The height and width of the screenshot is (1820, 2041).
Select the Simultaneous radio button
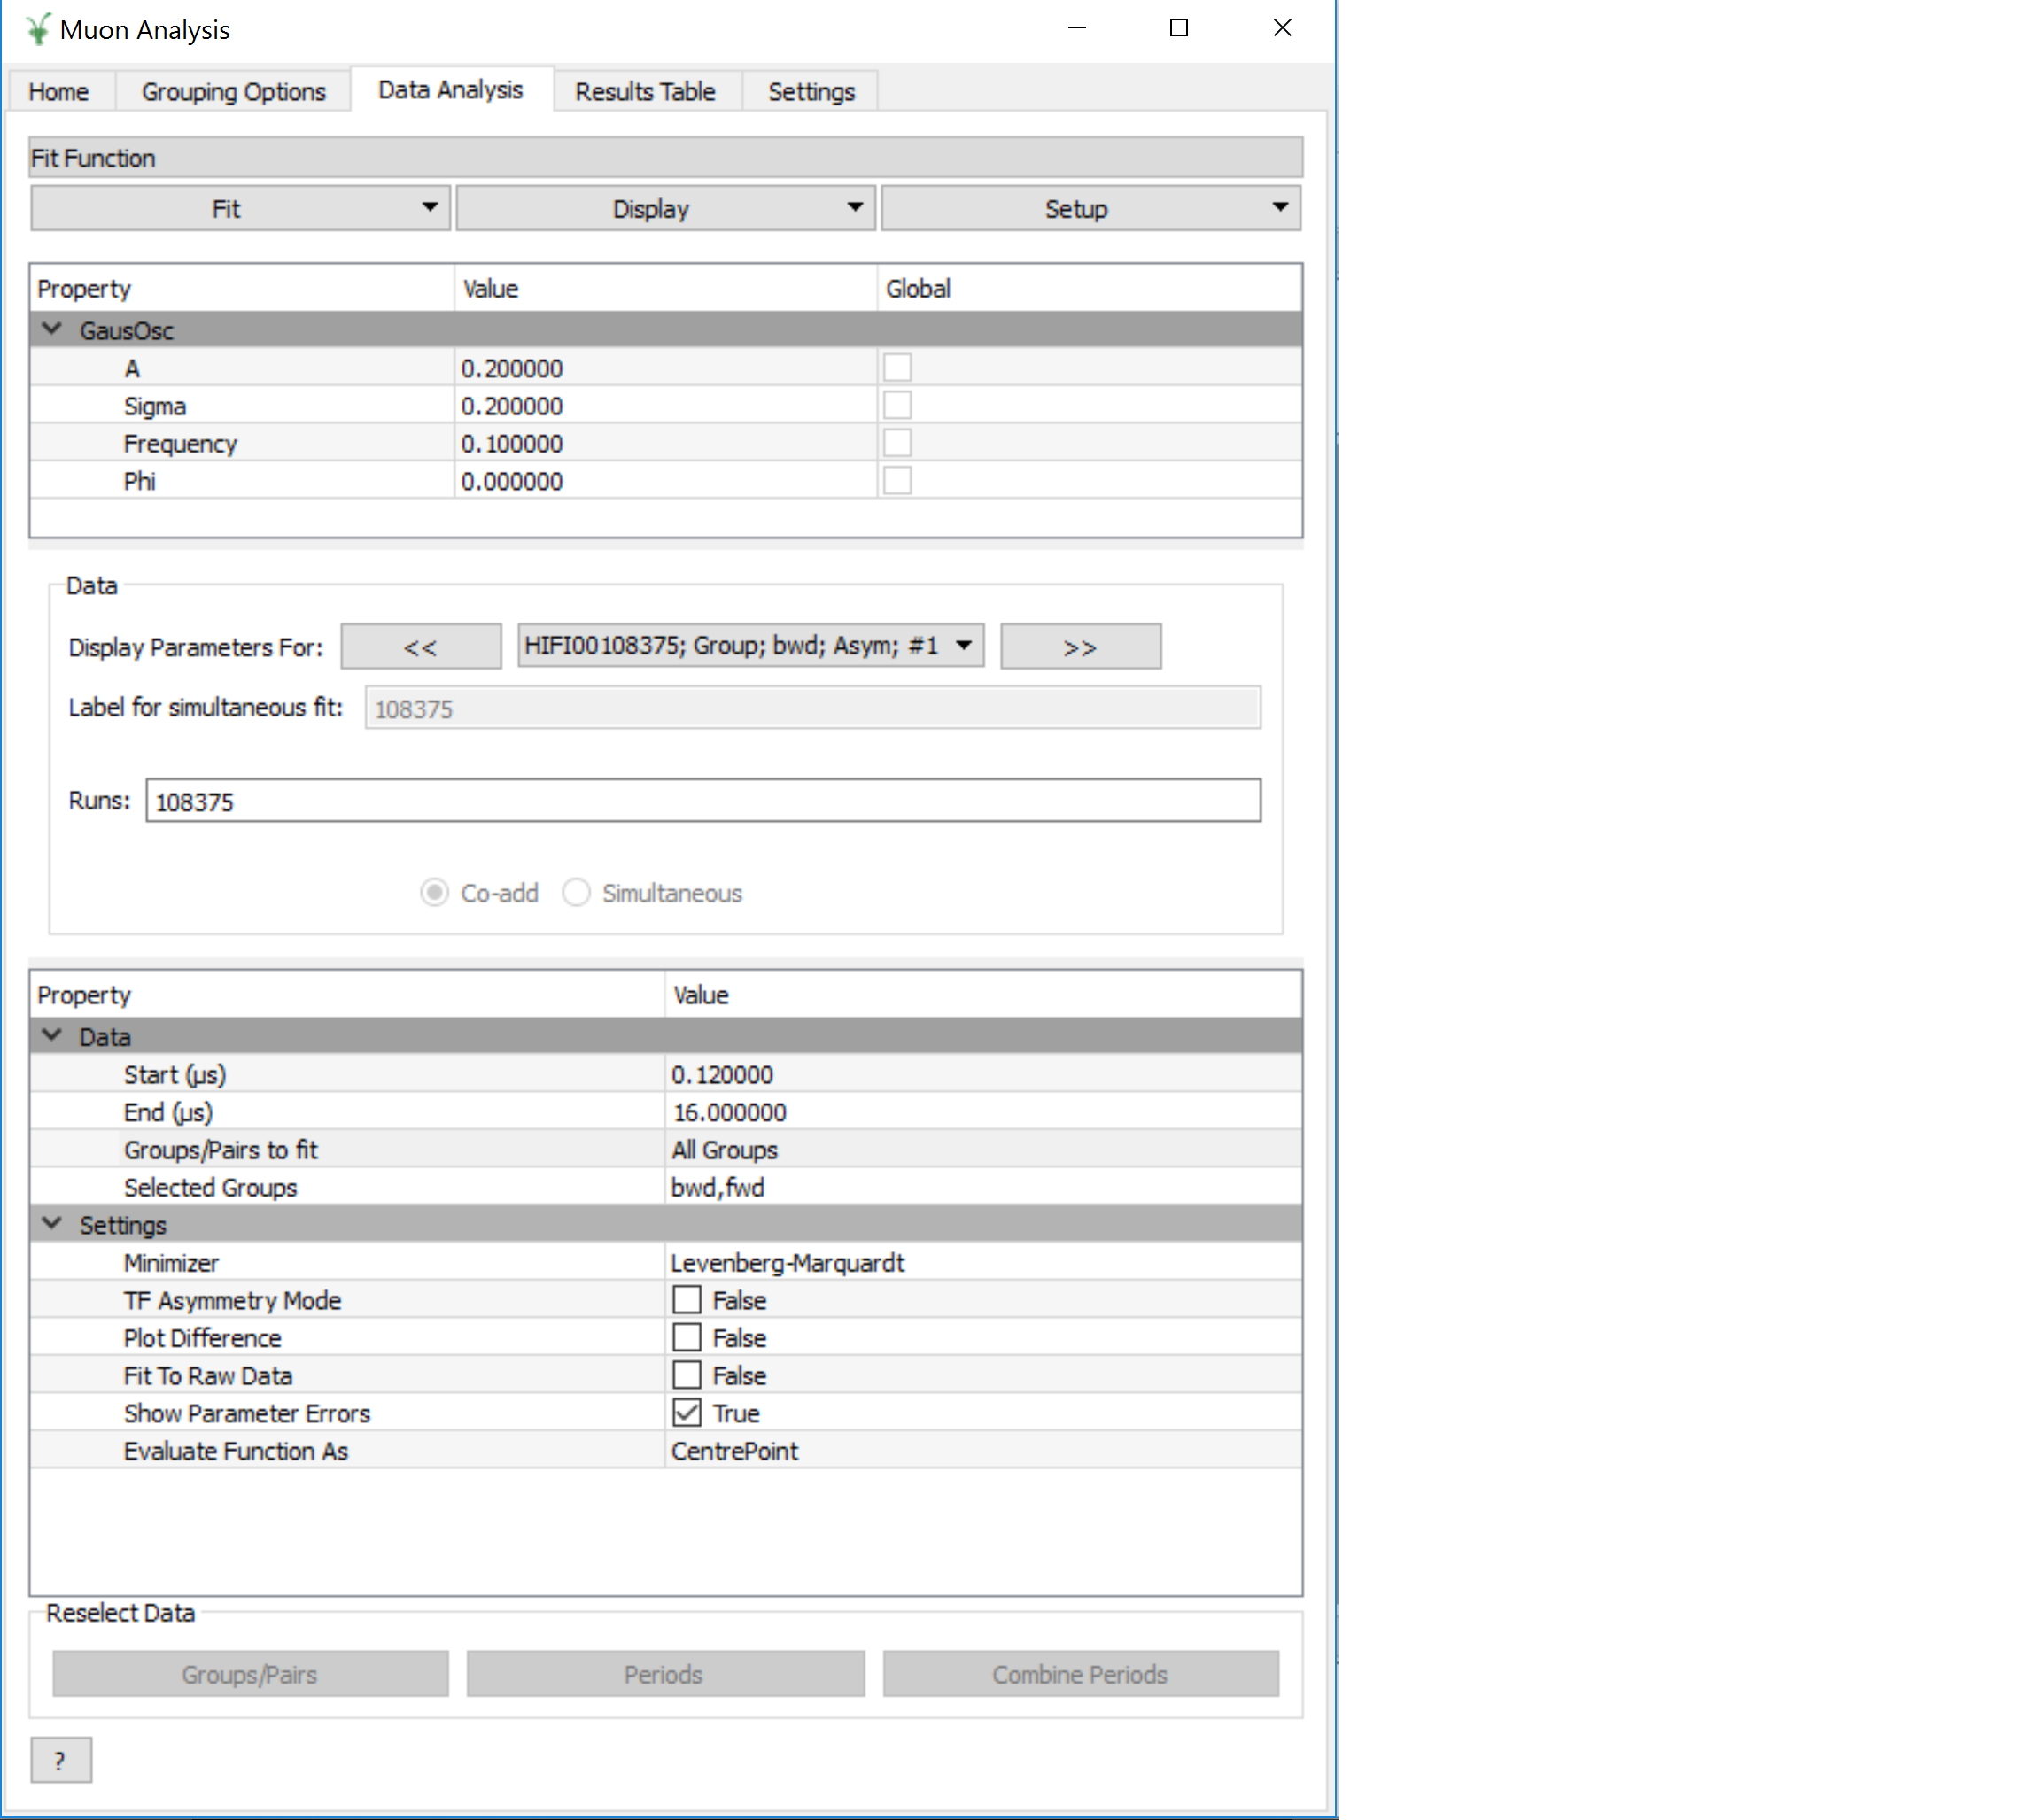point(577,893)
